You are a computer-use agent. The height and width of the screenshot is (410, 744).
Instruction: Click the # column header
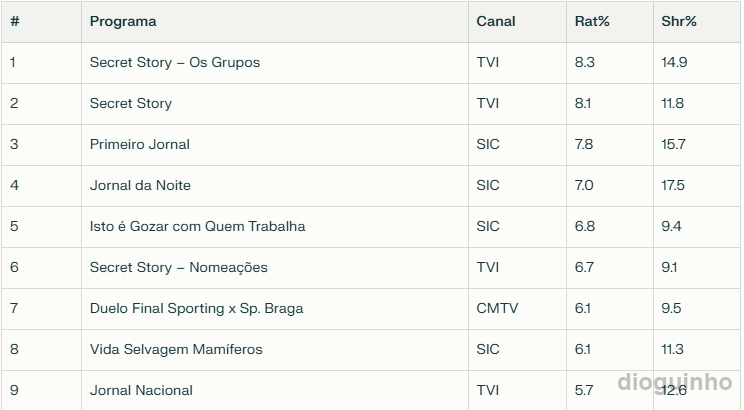[14, 22]
